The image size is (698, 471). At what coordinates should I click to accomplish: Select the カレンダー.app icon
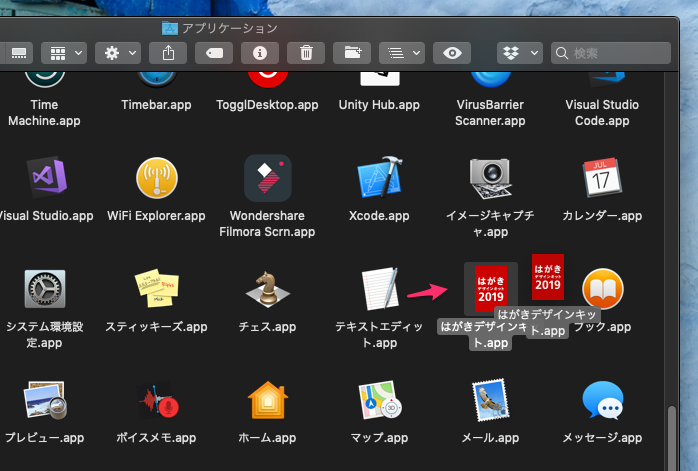602,177
